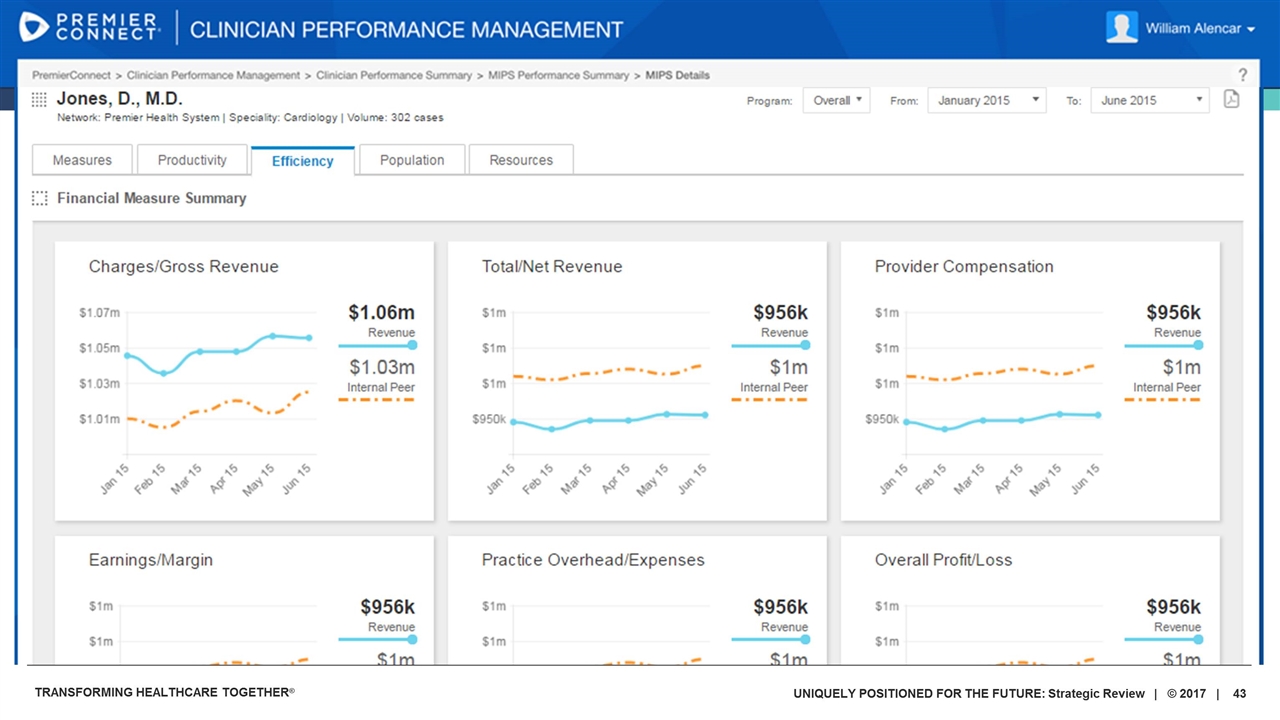Switch to the Productivity tab
The height and width of the screenshot is (720, 1280).
coord(192,160)
